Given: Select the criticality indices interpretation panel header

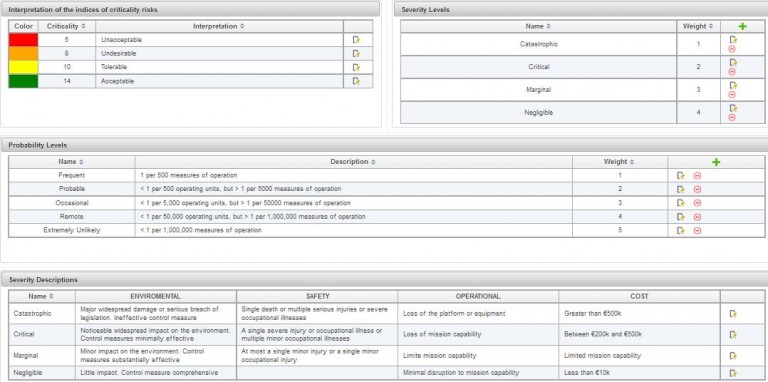Looking at the screenshot, I should pos(190,9).
